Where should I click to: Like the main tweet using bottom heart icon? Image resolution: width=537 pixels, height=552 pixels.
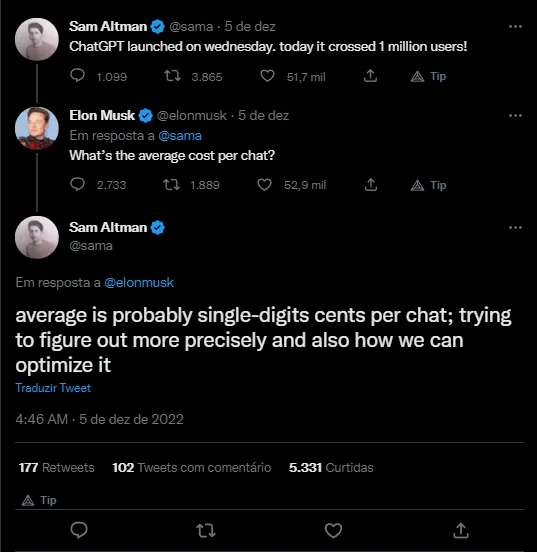tap(333, 531)
